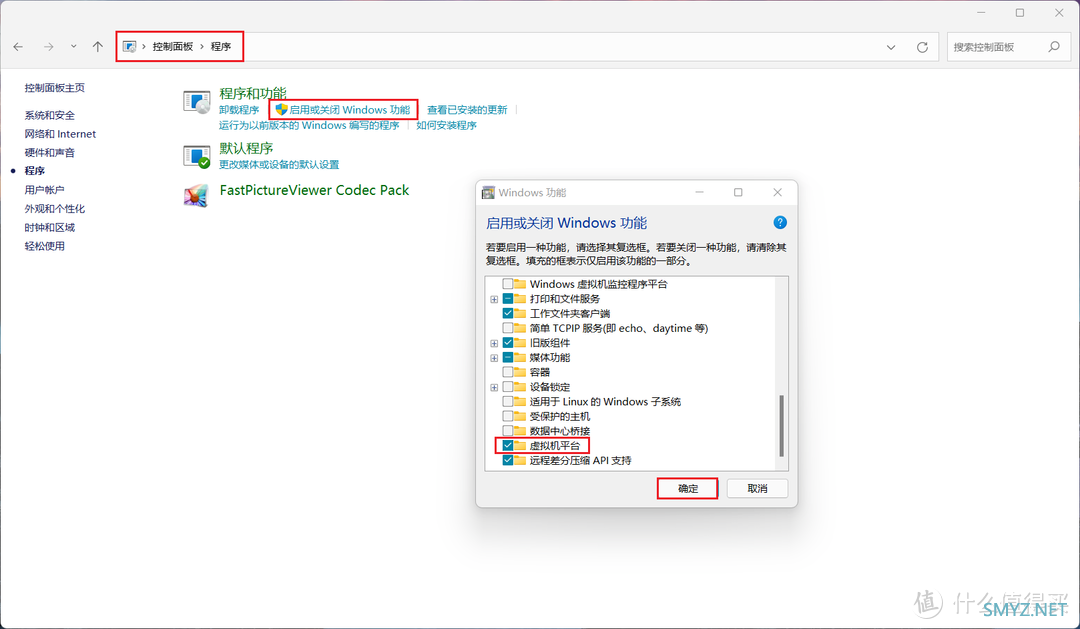Screen dimensions: 1080x629
Task: Click the 受保护的主机 folder icon
Action: [520, 416]
